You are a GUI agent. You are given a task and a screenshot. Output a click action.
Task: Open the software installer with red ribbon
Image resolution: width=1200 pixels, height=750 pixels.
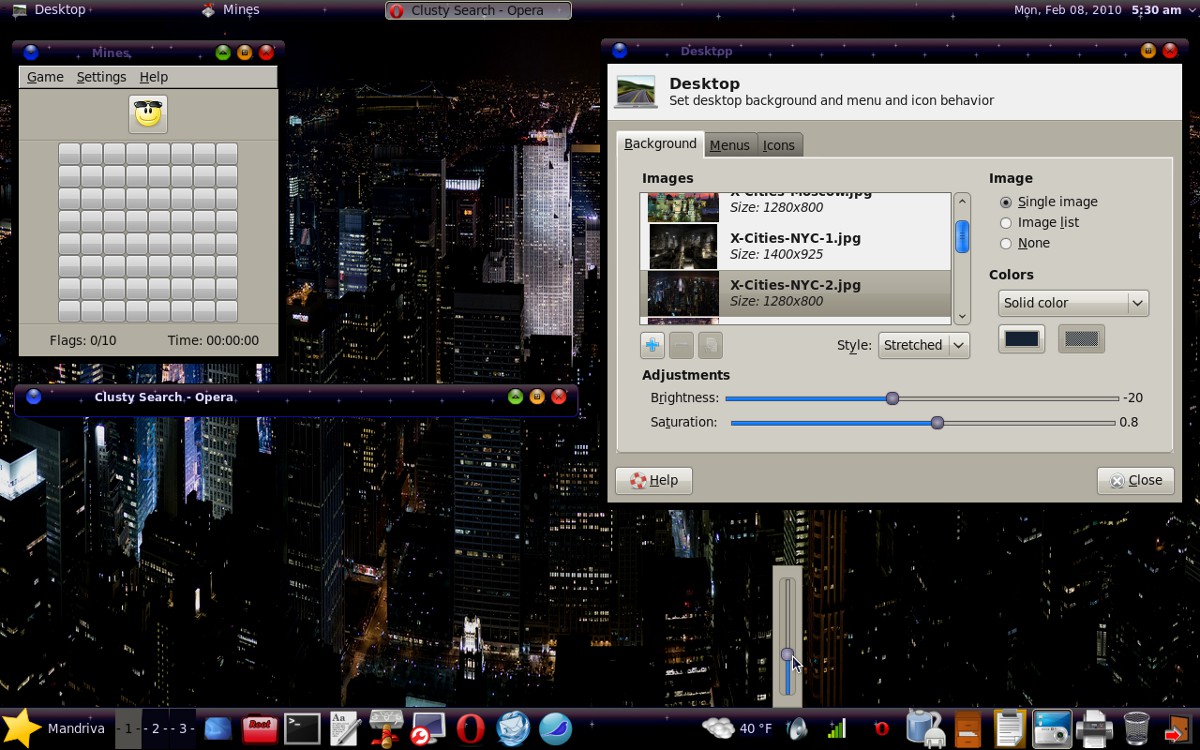387,728
